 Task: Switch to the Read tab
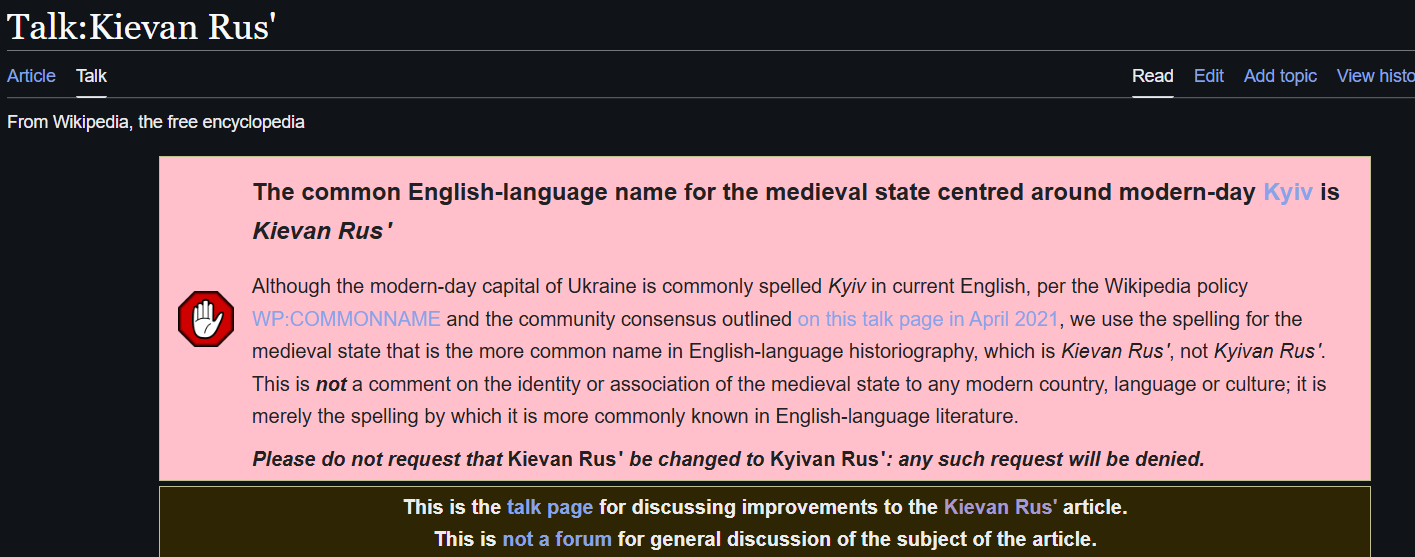[x=1152, y=76]
